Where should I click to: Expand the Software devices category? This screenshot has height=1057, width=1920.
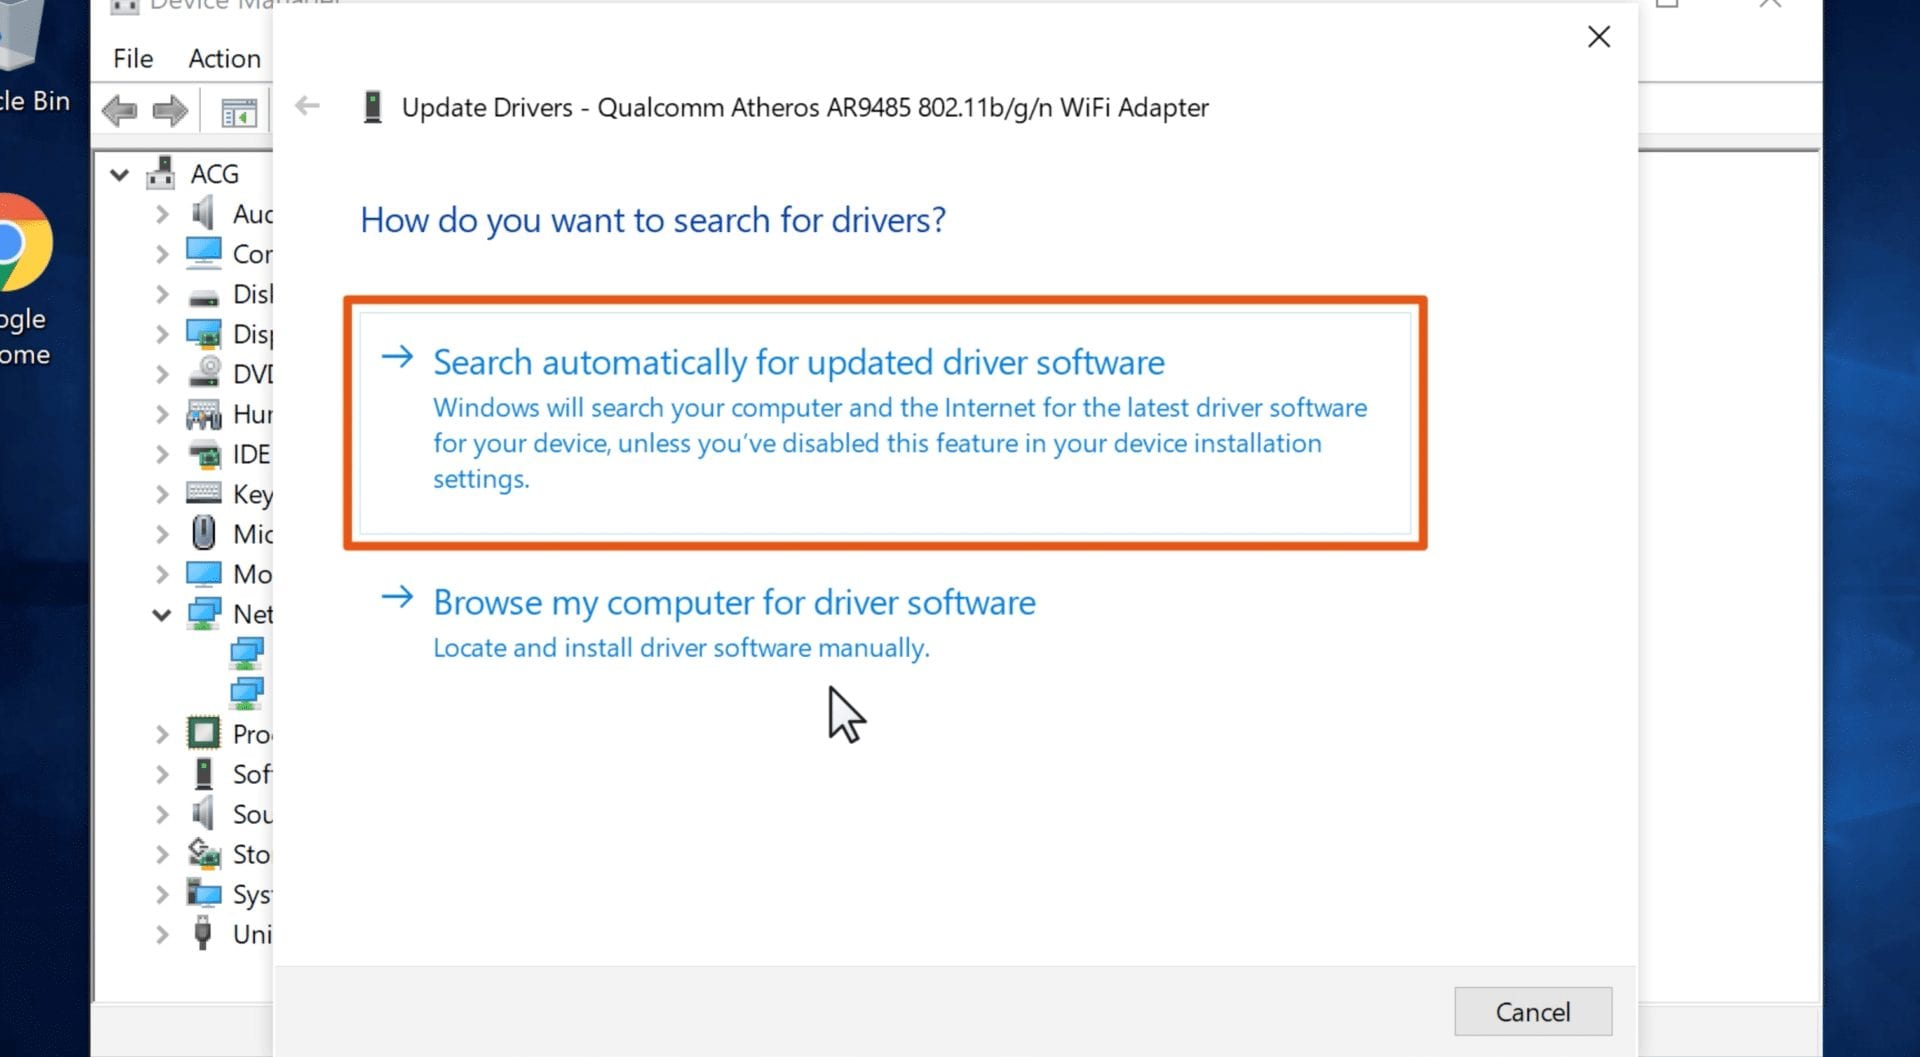pos(162,774)
